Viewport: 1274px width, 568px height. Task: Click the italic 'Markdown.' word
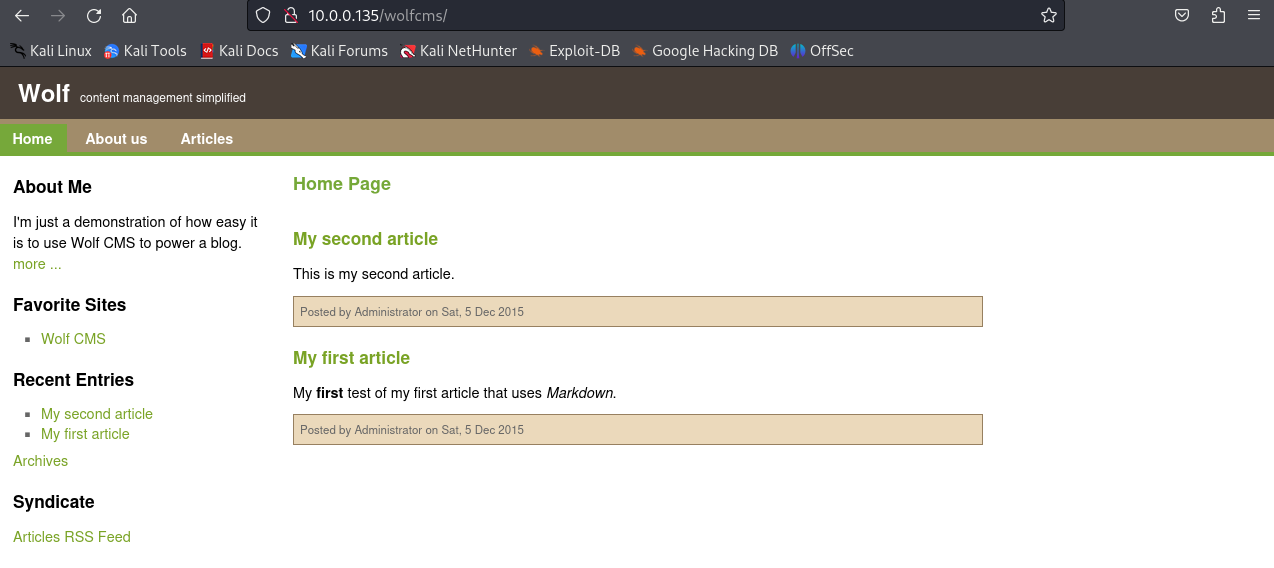(582, 393)
